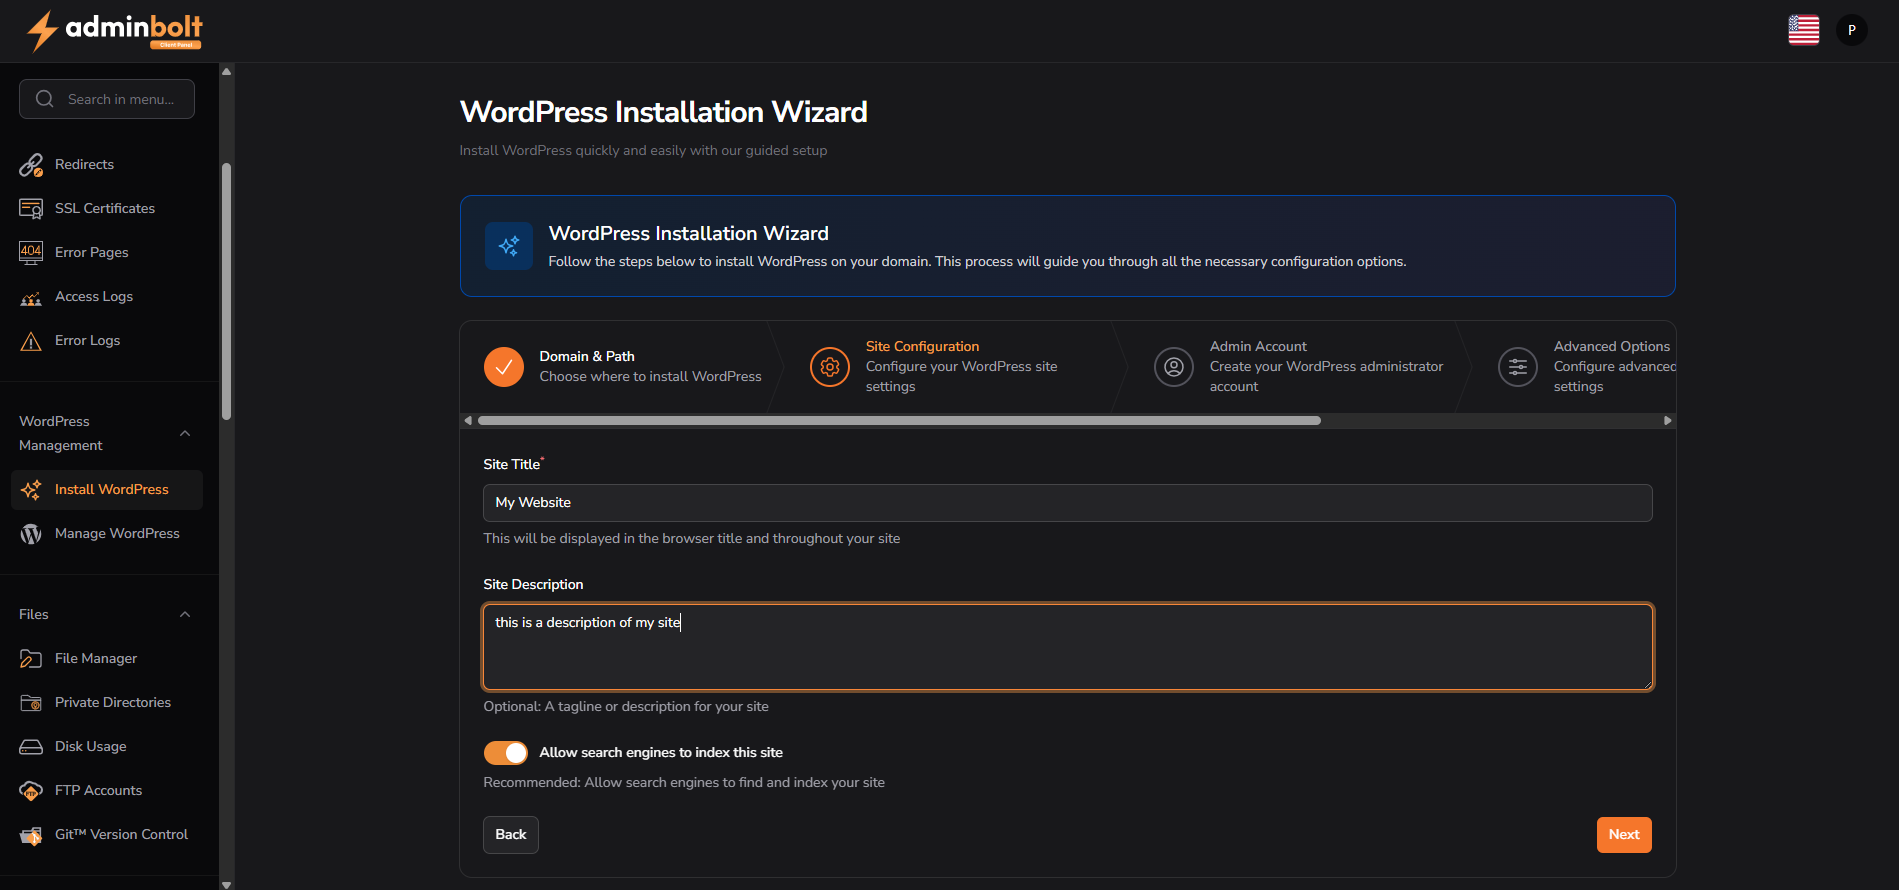Click the sidebar scrollbar down arrow
Image resolution: width=1899 pixels, height=890 pixels.
coord(227,884)
